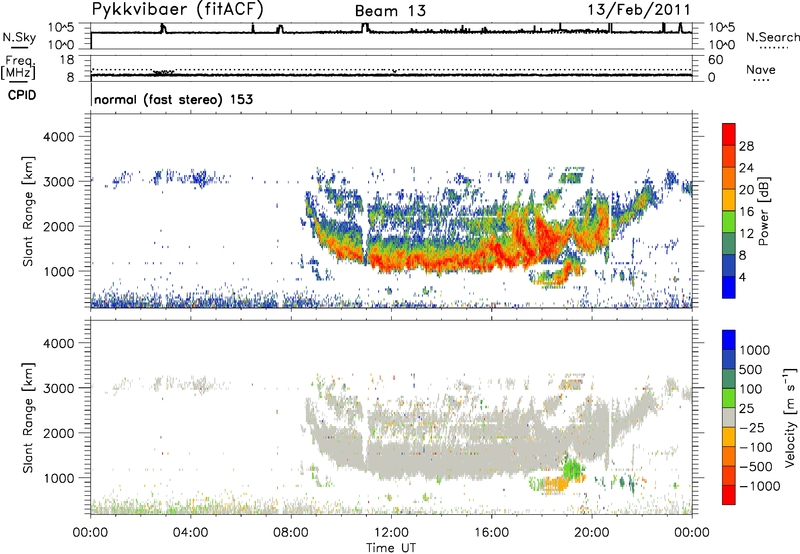The image size is (800, 554).
Task: Click the green velocity patch near 19:00
Action: pos(573,468)
